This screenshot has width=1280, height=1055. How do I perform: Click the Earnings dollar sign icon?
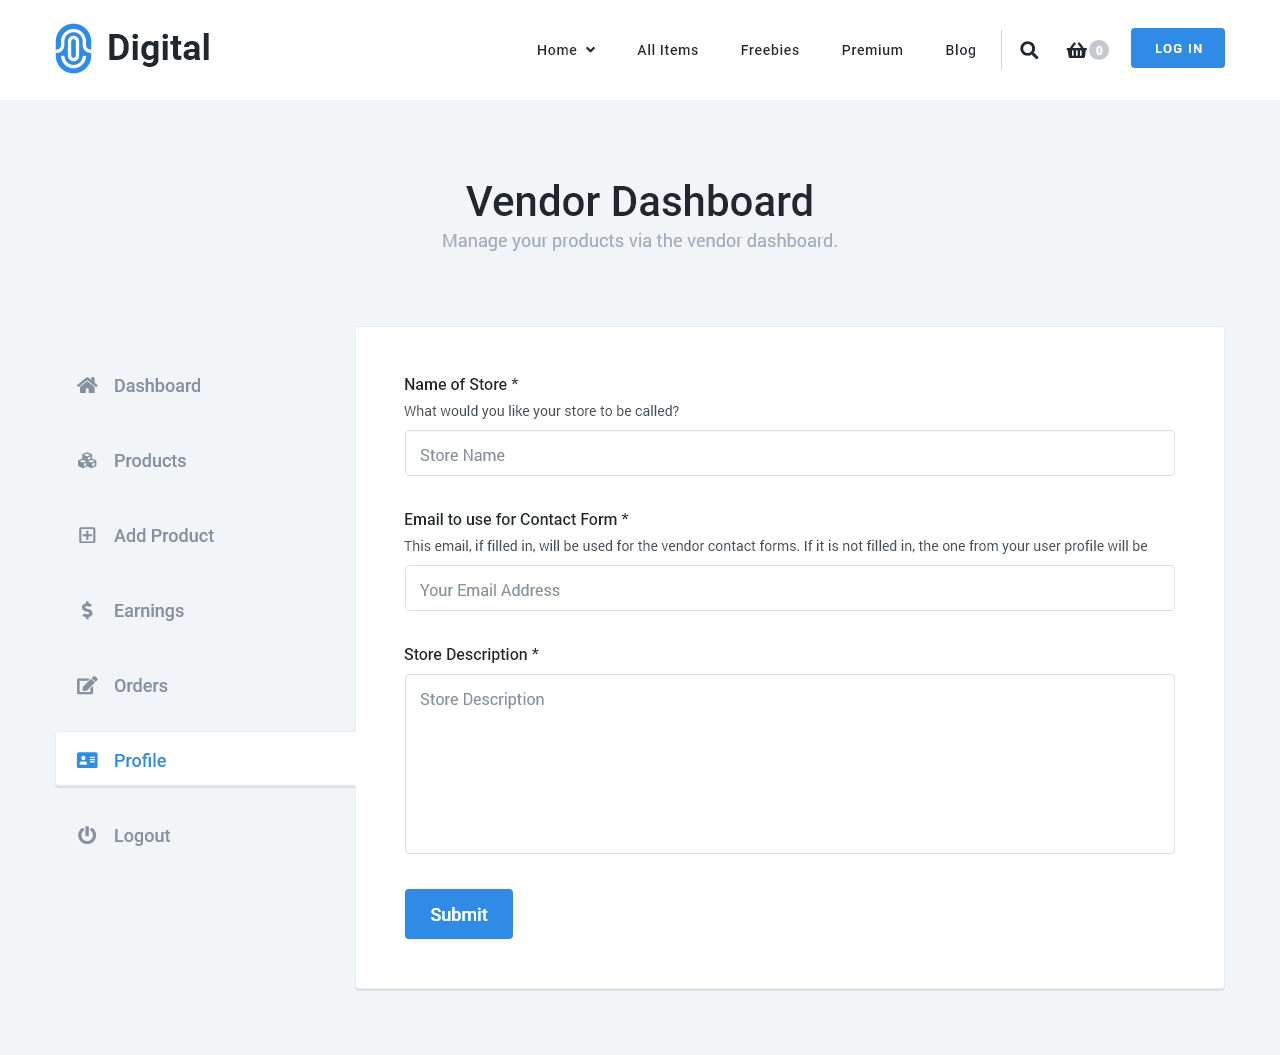tap(87, 611)
